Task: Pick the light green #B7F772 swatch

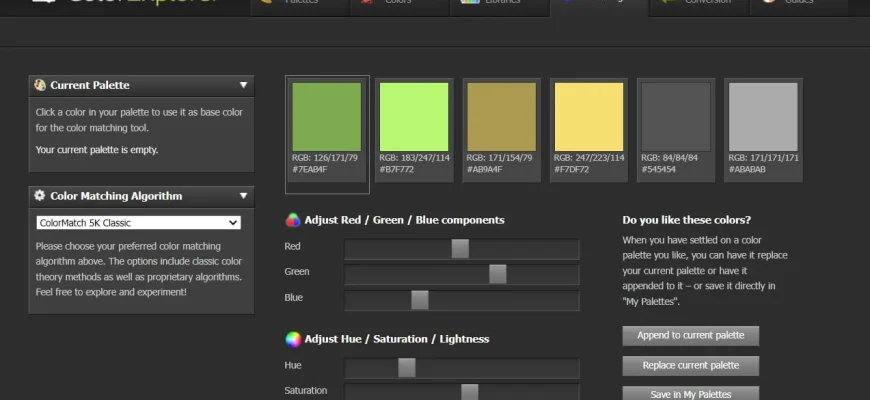Action: click(x=414, y=117)
